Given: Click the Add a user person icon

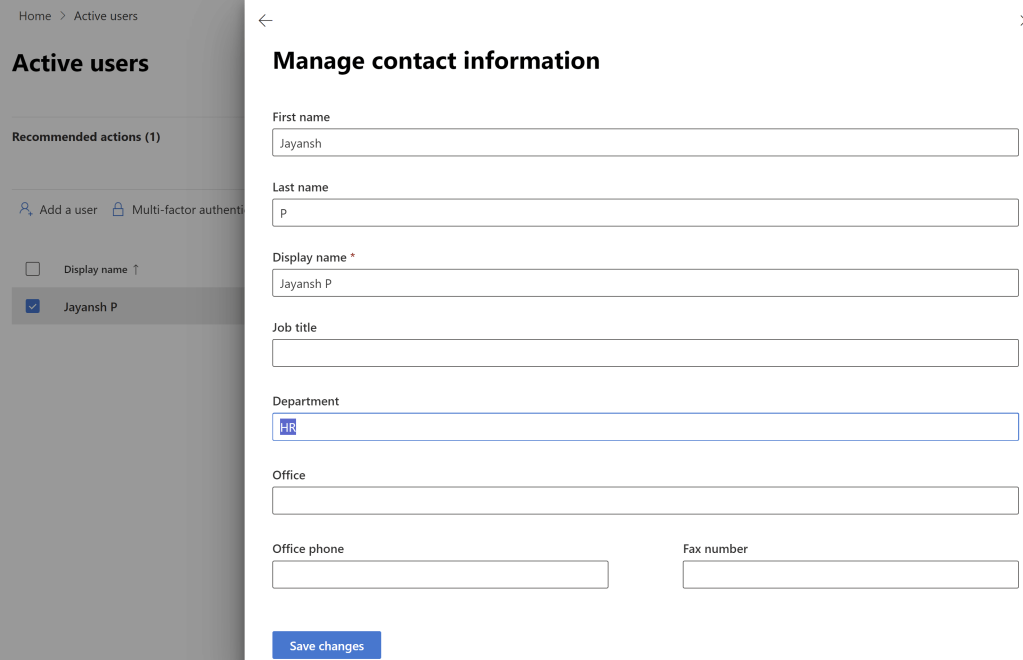Looking at the screenshot, I should point(26,210).
